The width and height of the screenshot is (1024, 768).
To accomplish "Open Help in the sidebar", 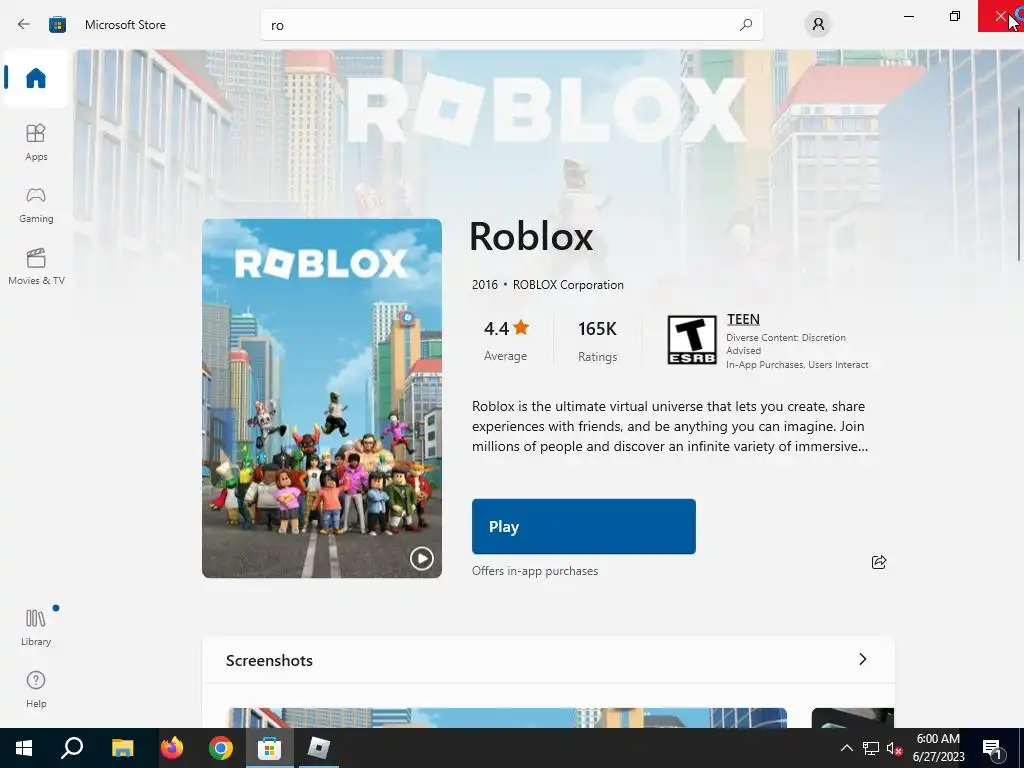I will pos(36,690).
